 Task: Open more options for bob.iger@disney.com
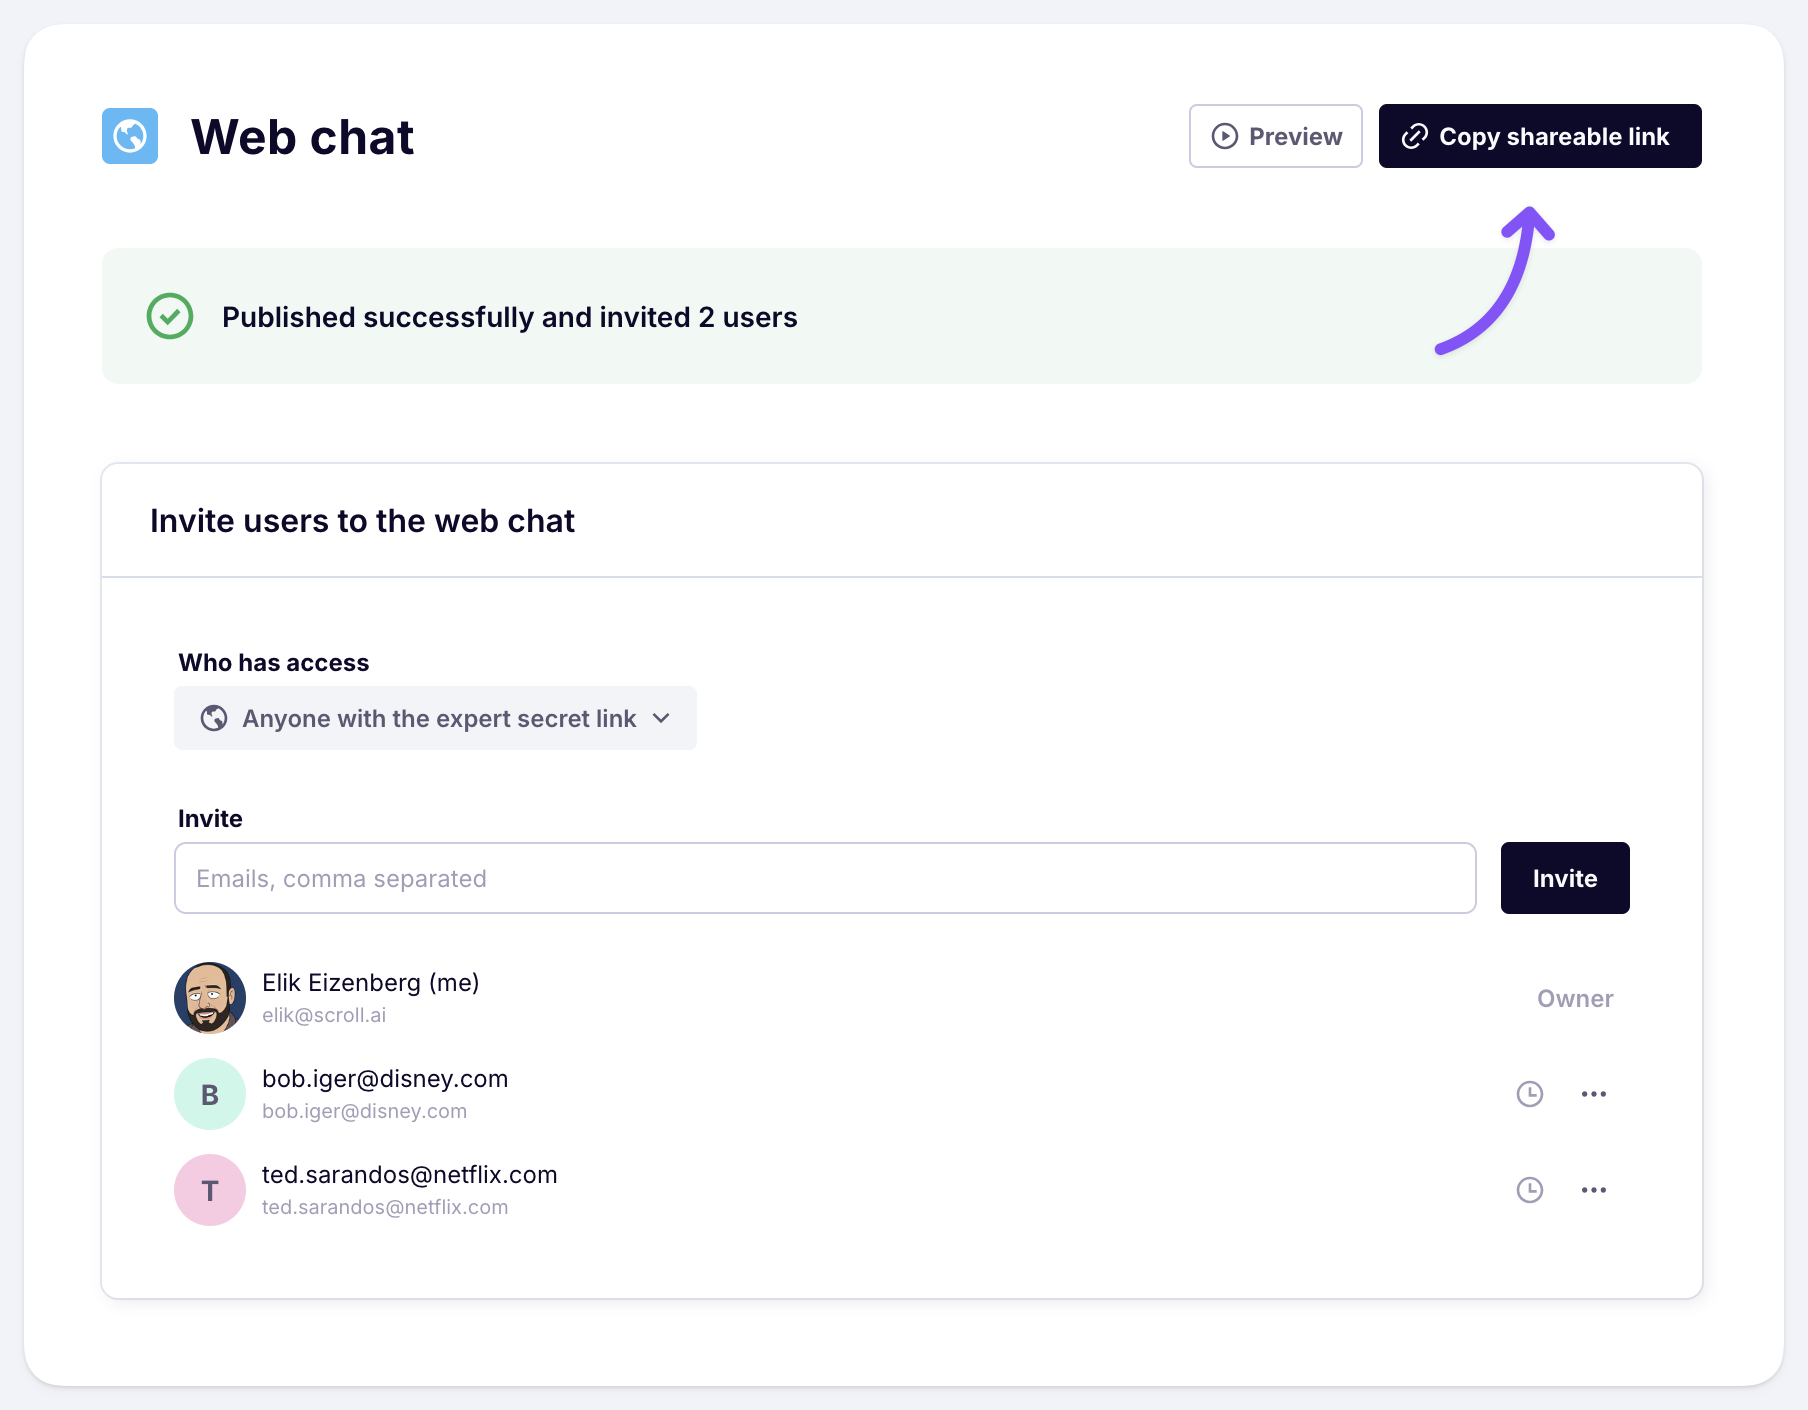(1594, 1094)
